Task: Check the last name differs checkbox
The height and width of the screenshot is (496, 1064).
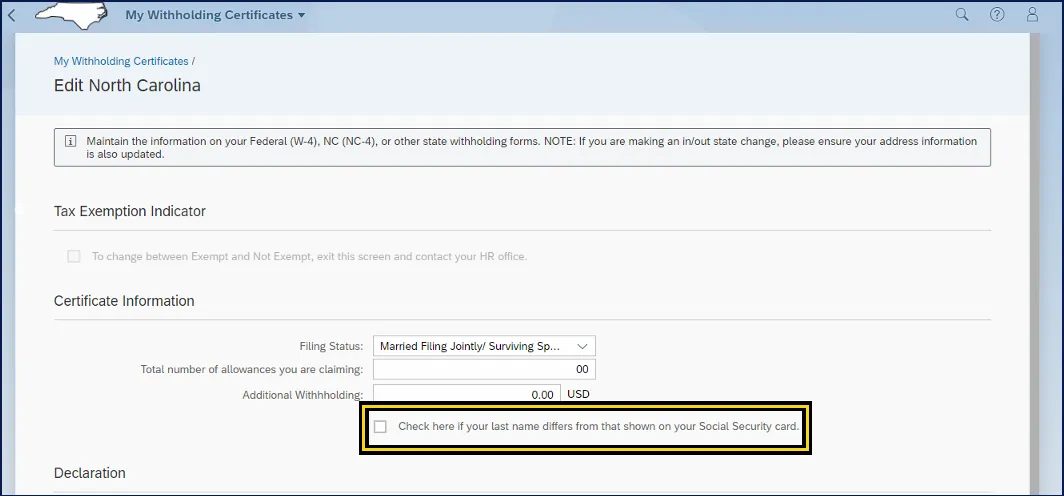Action: pyautogui.click(x=380, y=427)
